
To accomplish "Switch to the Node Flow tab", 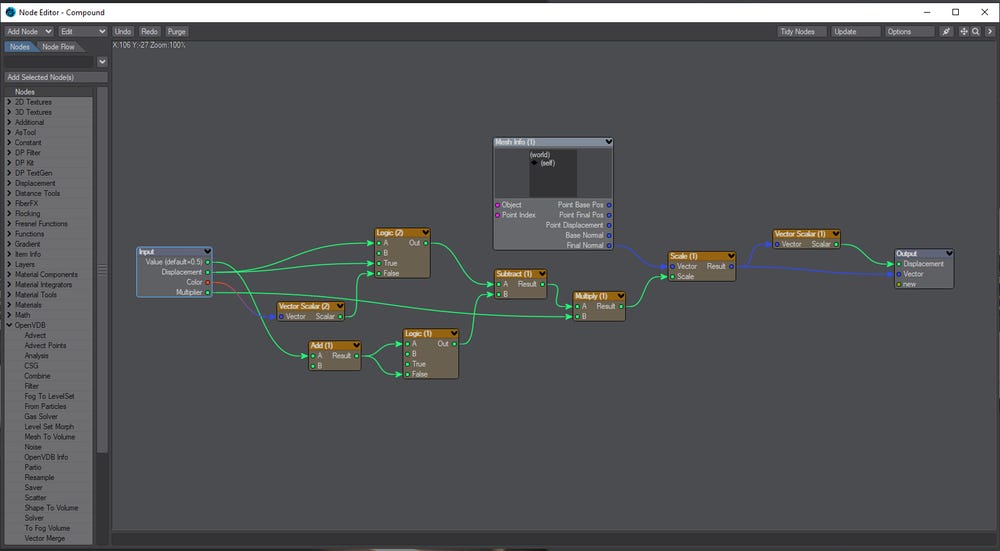I will 58,47.
